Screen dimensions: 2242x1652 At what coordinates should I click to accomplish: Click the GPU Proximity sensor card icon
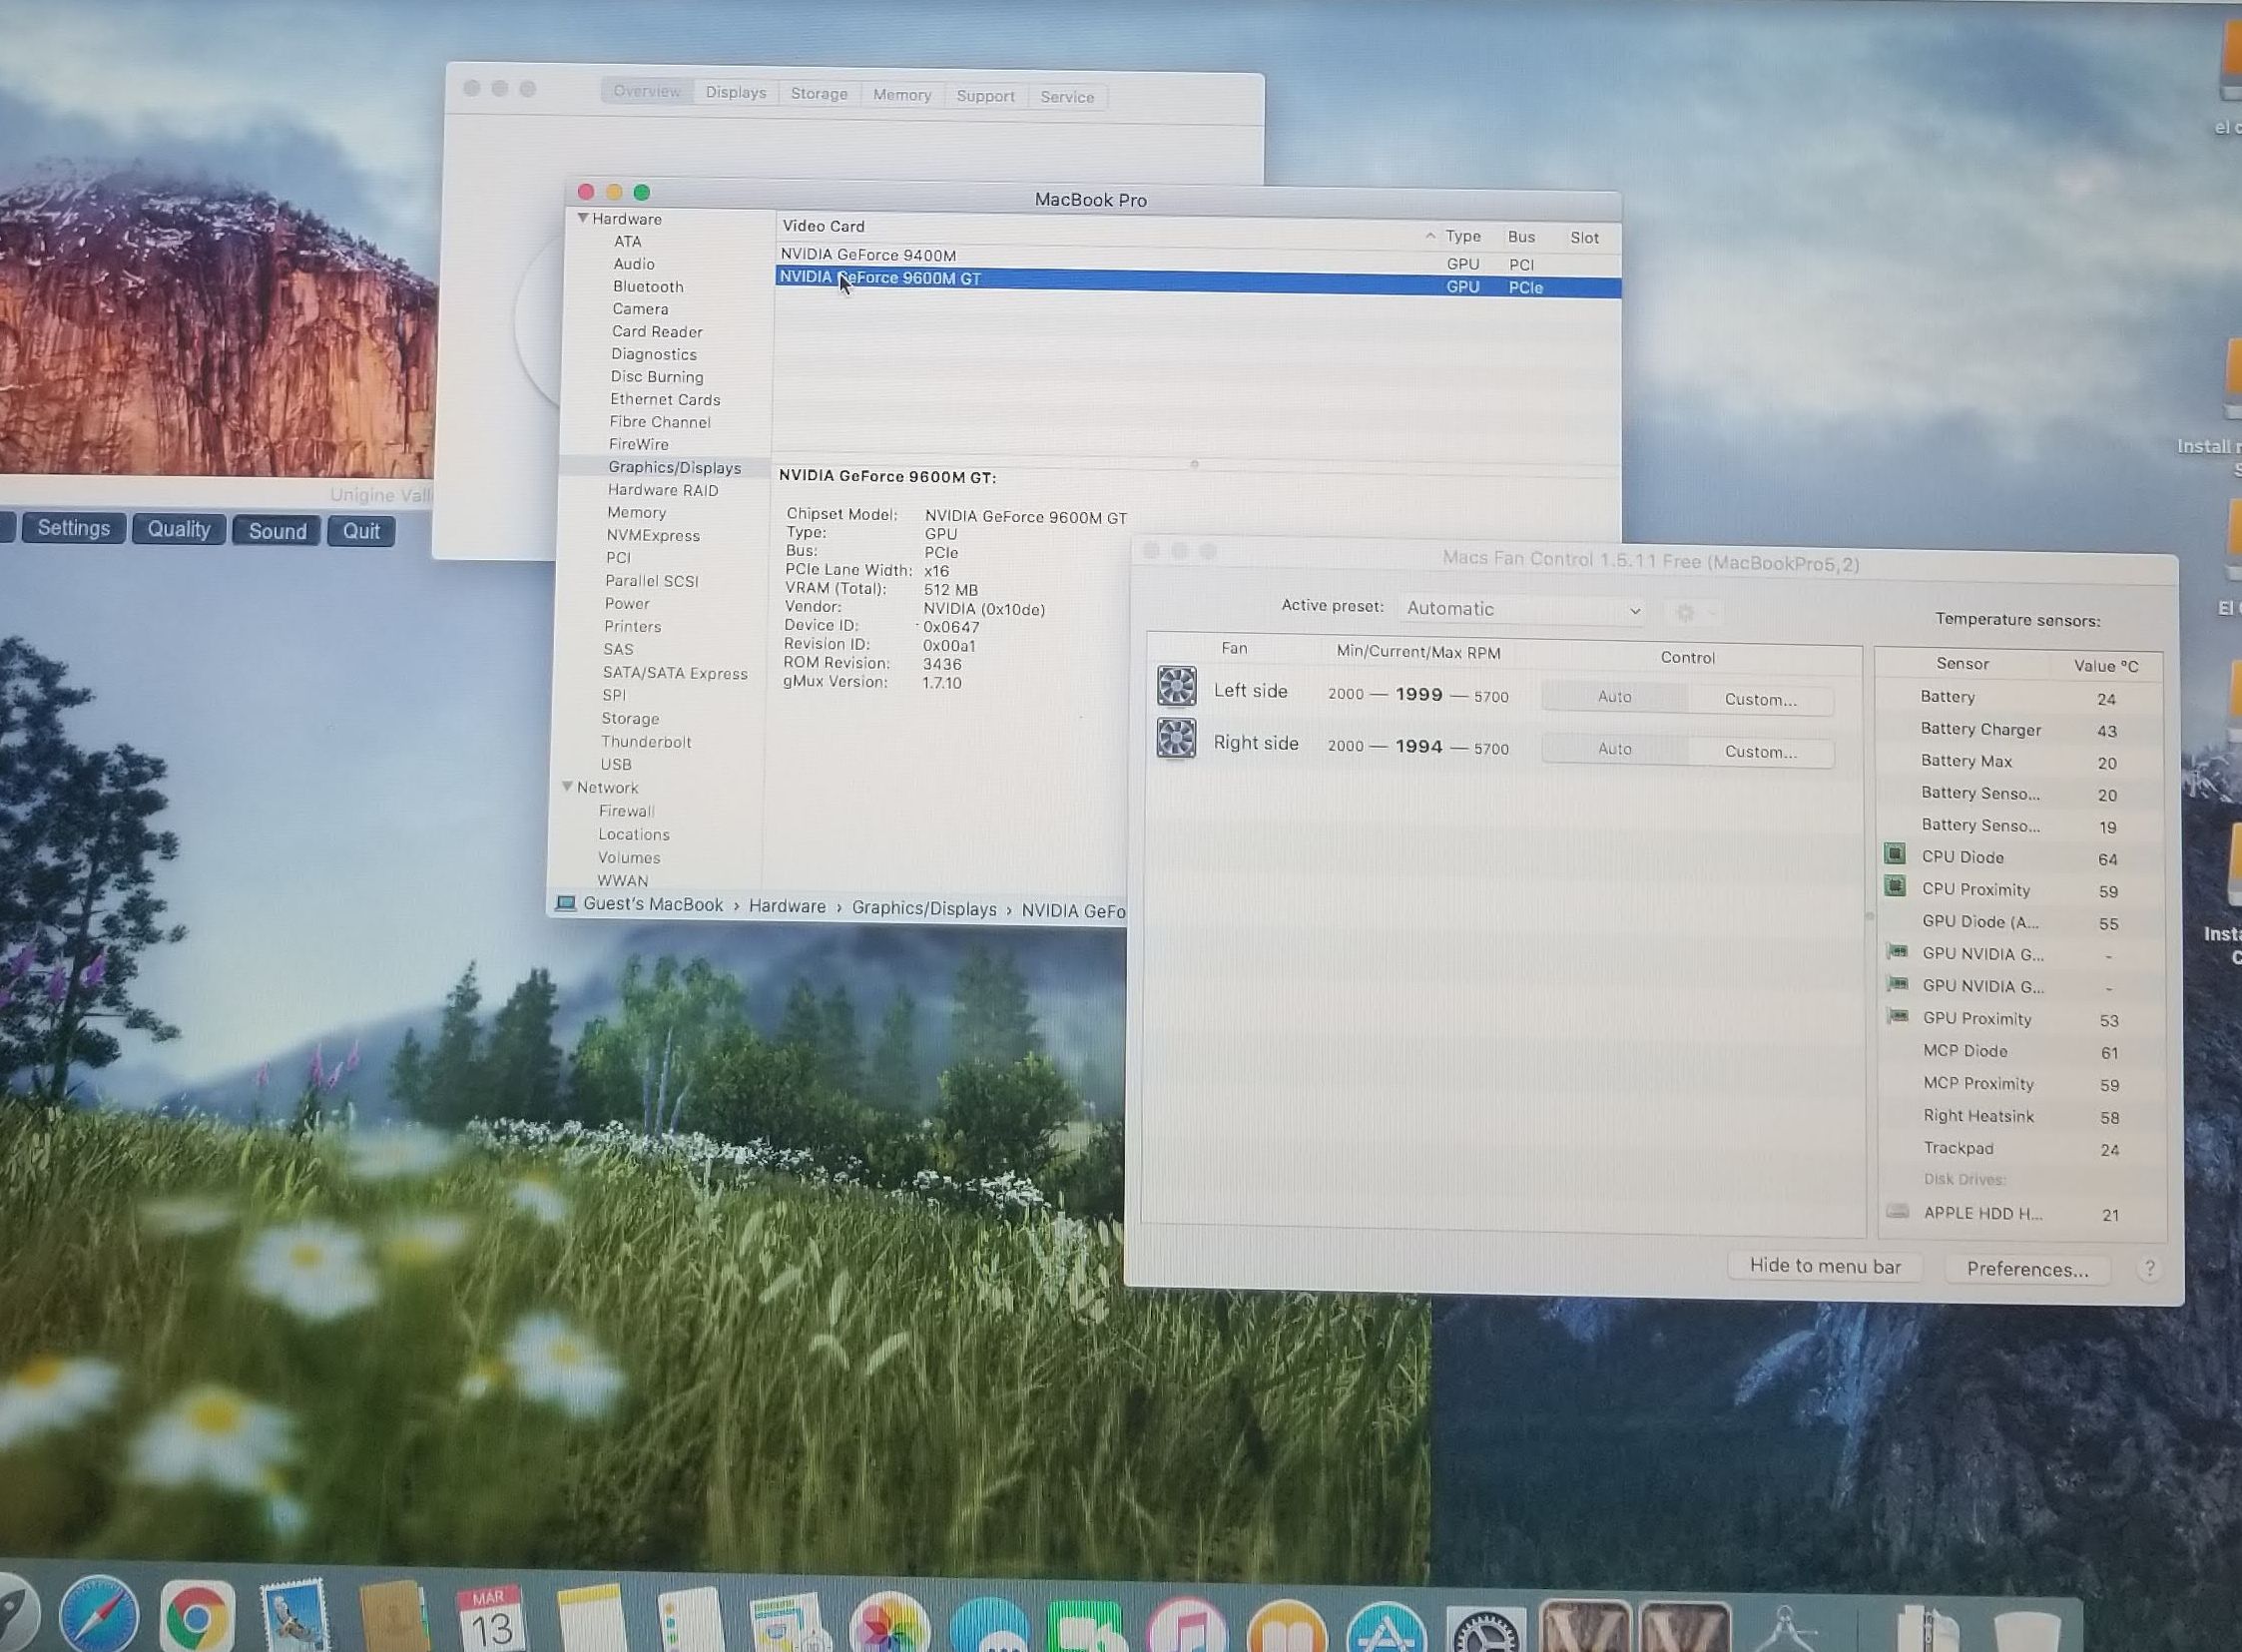click(1896, 1016)
